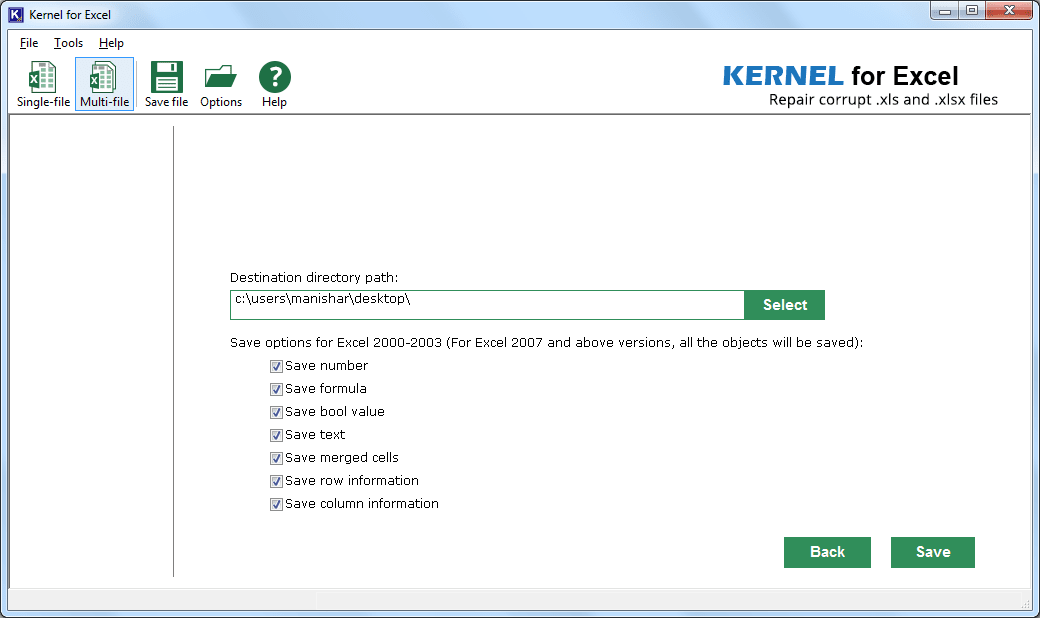1040x618 pixels.
Task: Open the Tools menu
Action: pos(68,43)
